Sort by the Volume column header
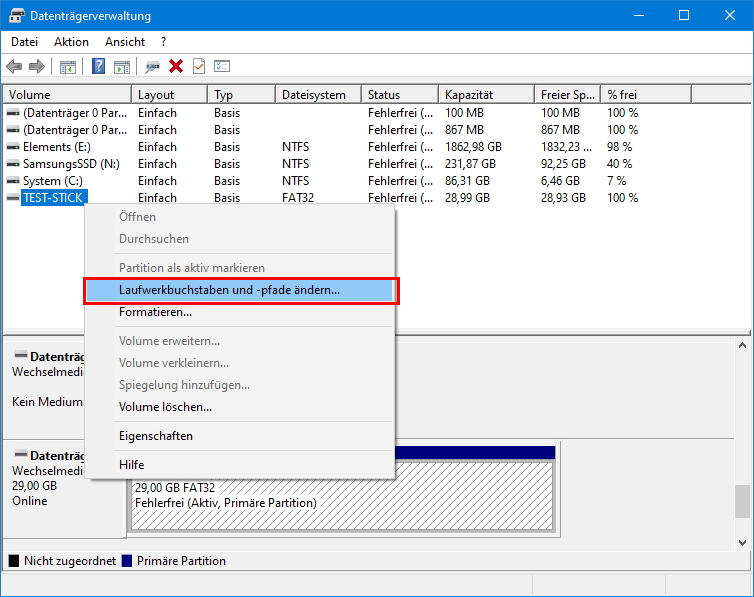This screenshot has width=754, height=597. (x=67, y=95)
